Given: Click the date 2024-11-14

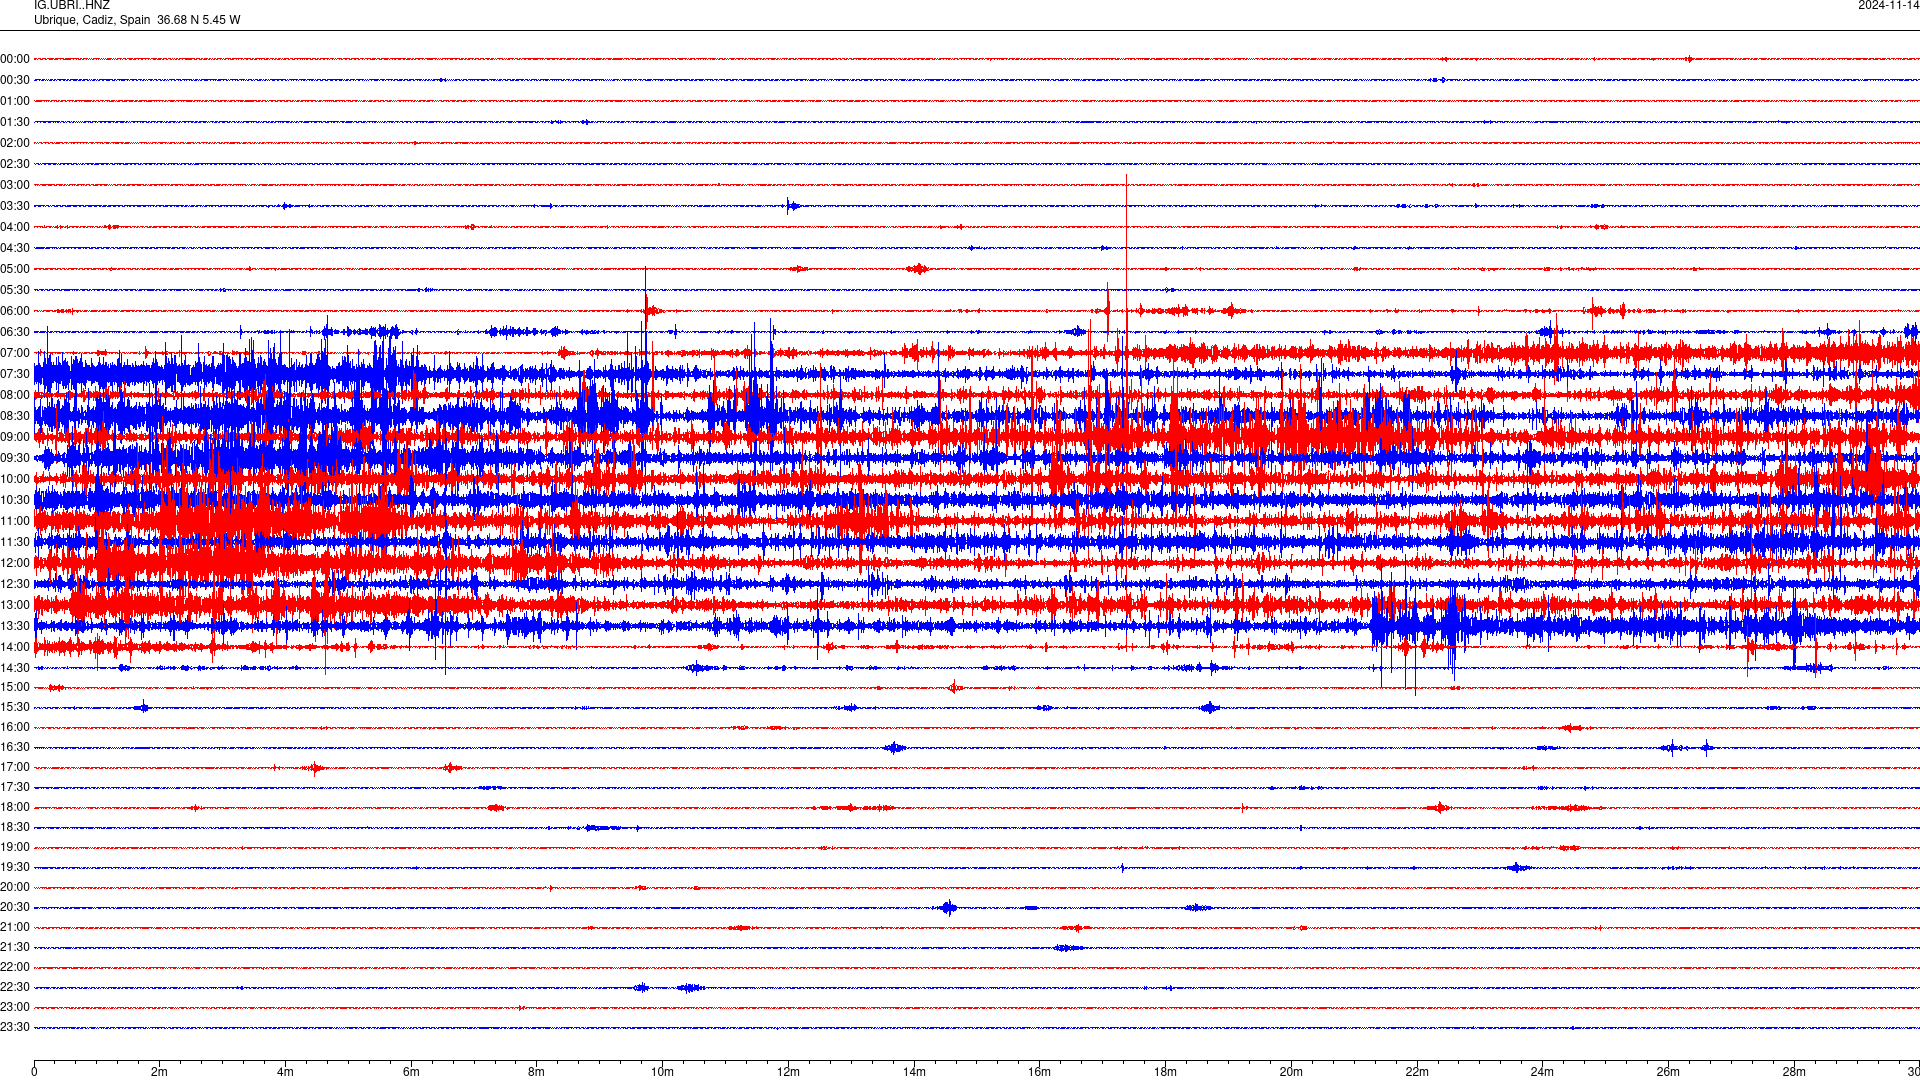Looking at the screenshot, I should pyautogui.click(x=1888, y=5).
